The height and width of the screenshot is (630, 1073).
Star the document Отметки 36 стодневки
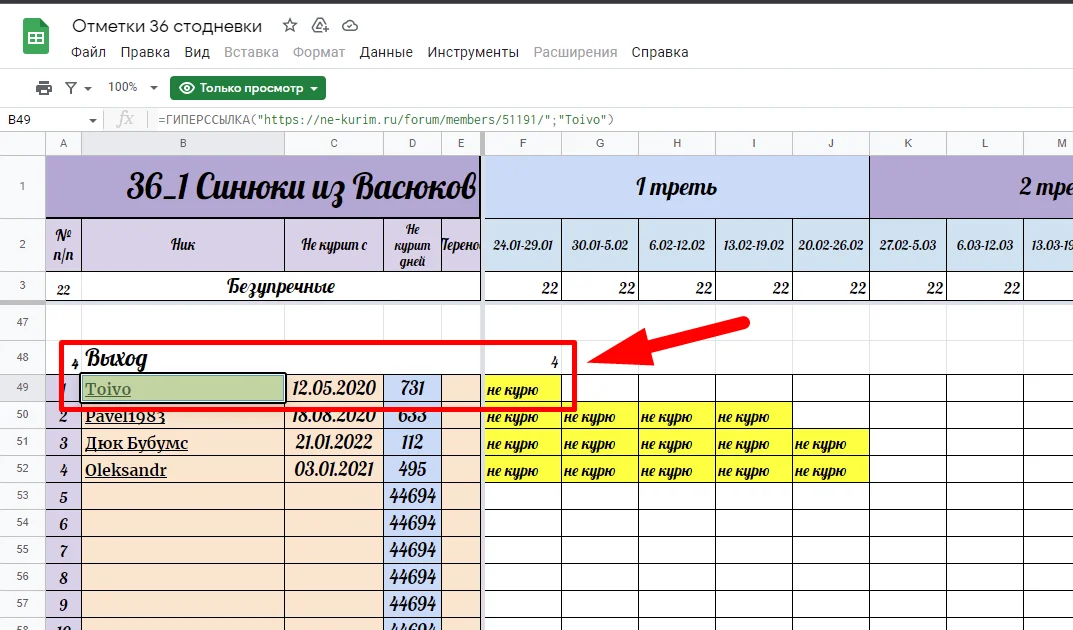click(289, 25)
